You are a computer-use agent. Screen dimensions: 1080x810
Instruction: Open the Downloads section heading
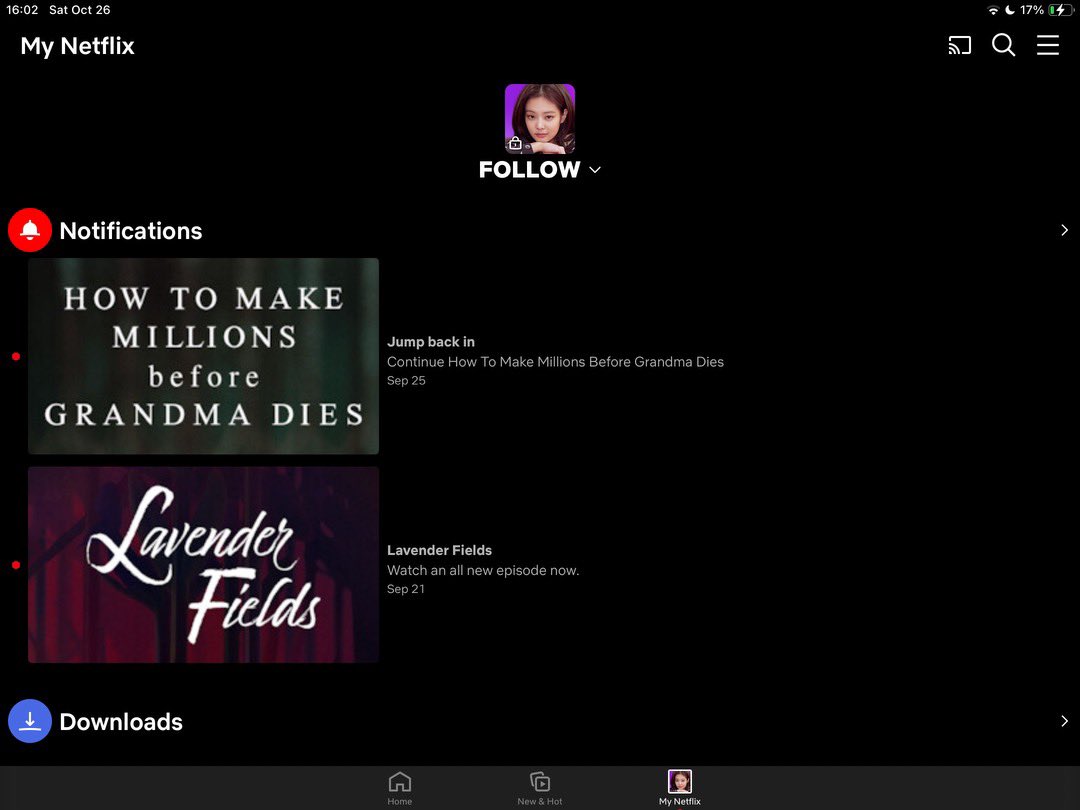[x=121, y=722]
